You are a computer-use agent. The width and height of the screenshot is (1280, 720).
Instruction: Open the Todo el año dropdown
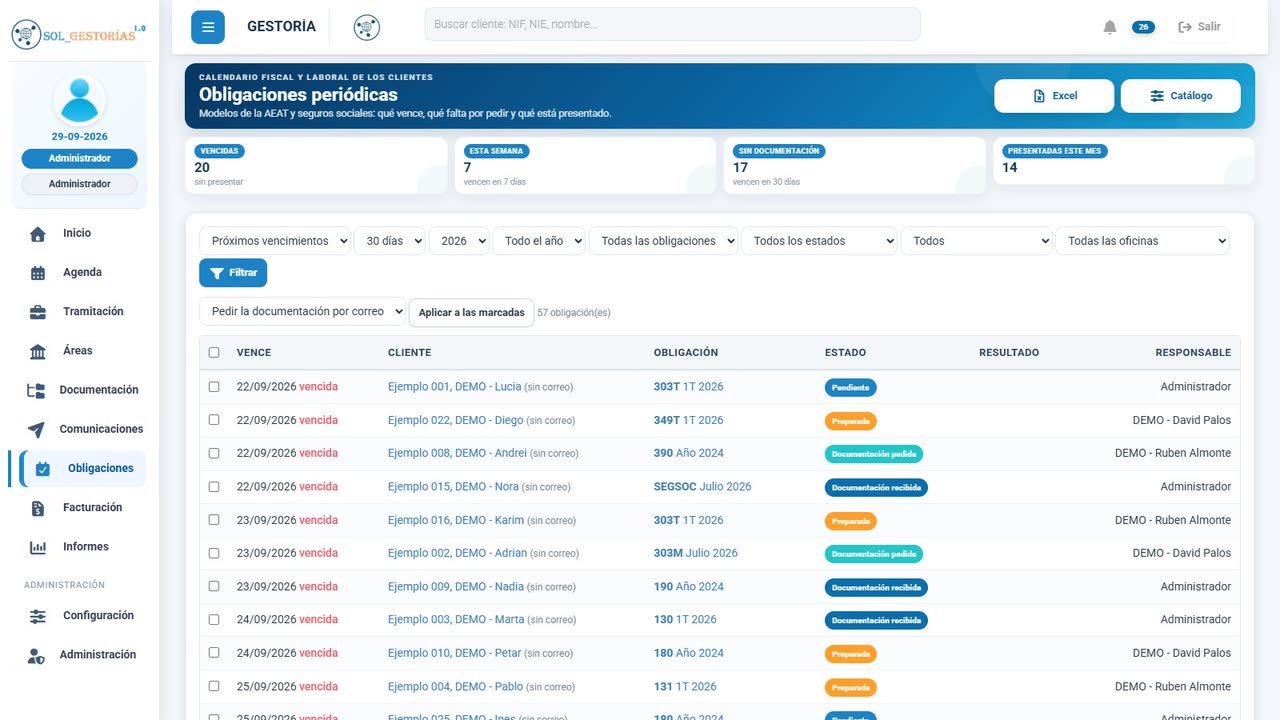pyautogui.click(x=539, y=241)
